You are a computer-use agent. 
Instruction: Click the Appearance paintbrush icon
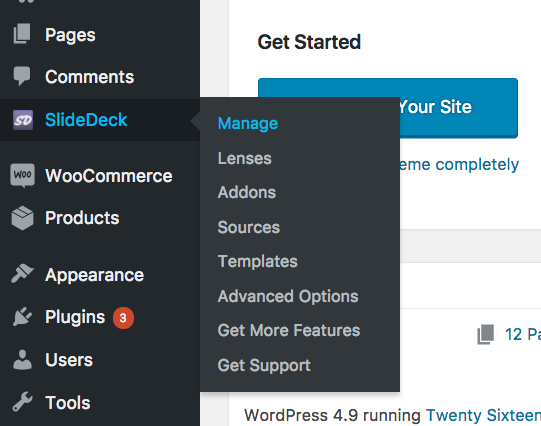tap(22, 274)
